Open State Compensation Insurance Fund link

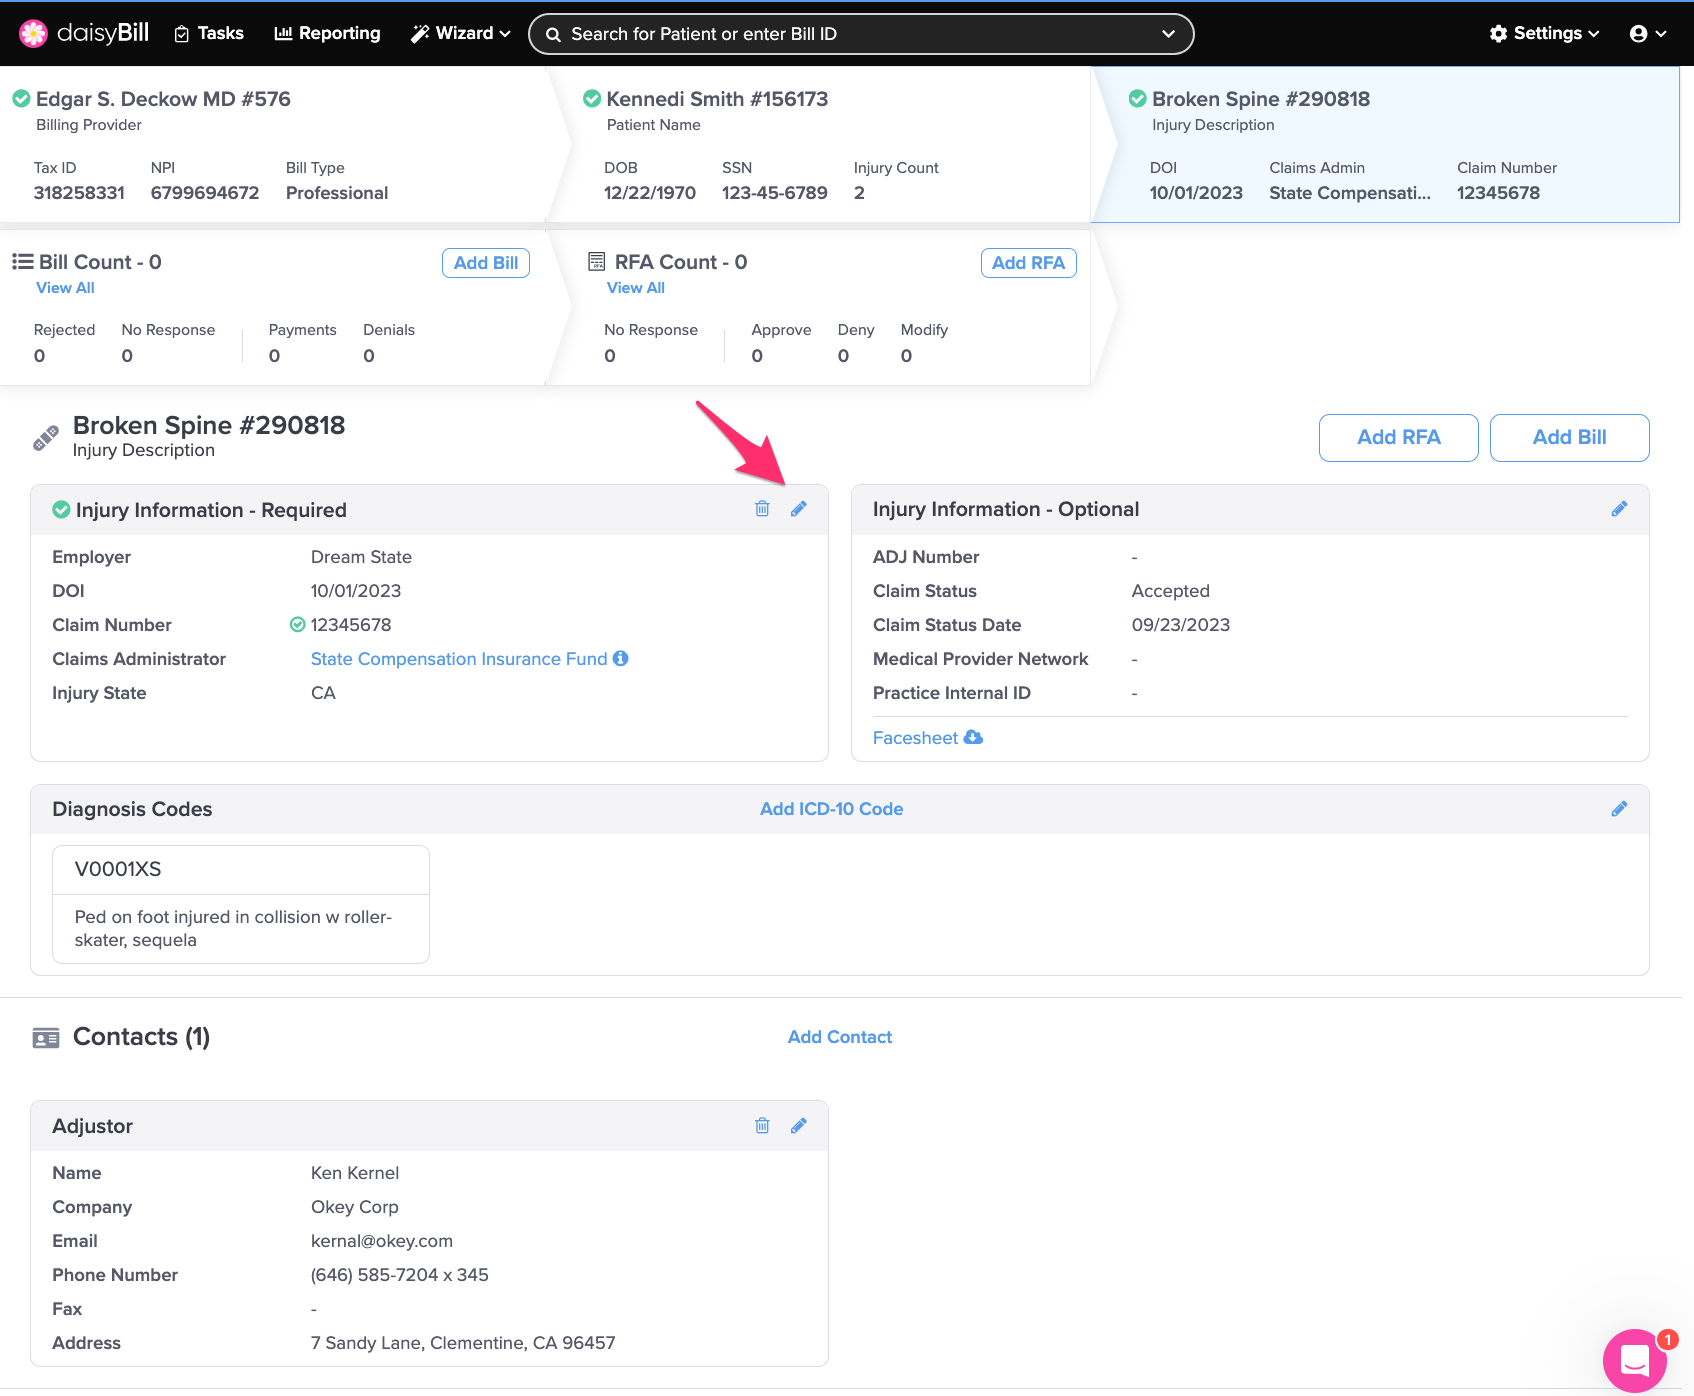point(459,659)
